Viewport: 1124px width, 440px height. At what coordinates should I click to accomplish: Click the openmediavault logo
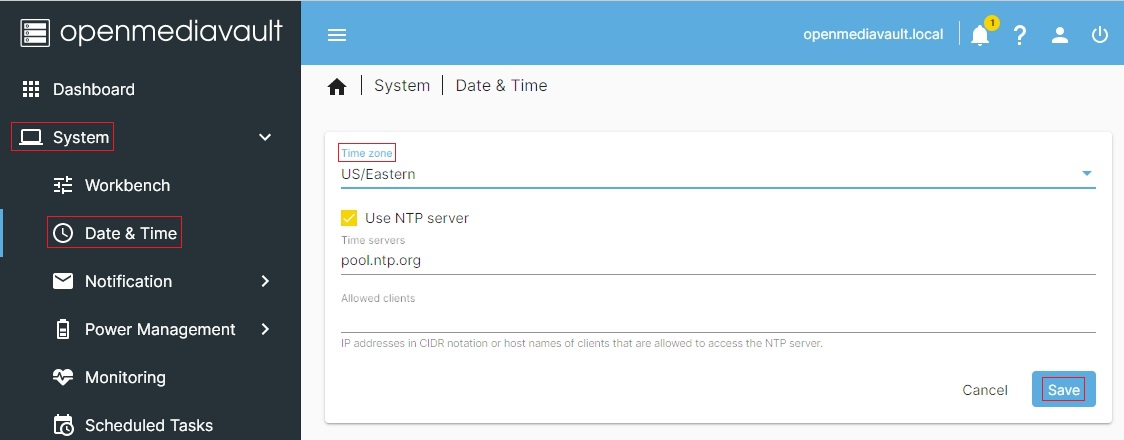pyautogui.click(x=150, y=32)
